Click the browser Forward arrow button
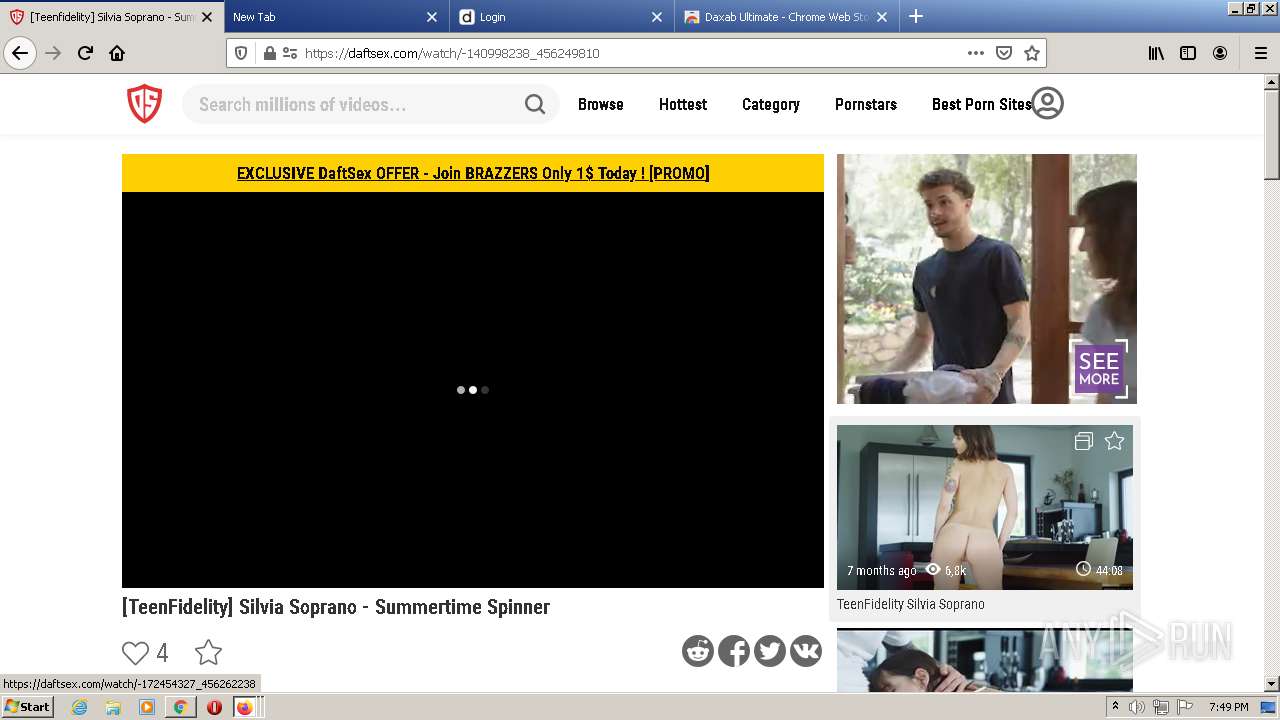The width and height of the screenshot is (1280, 720). click(54, 53)
